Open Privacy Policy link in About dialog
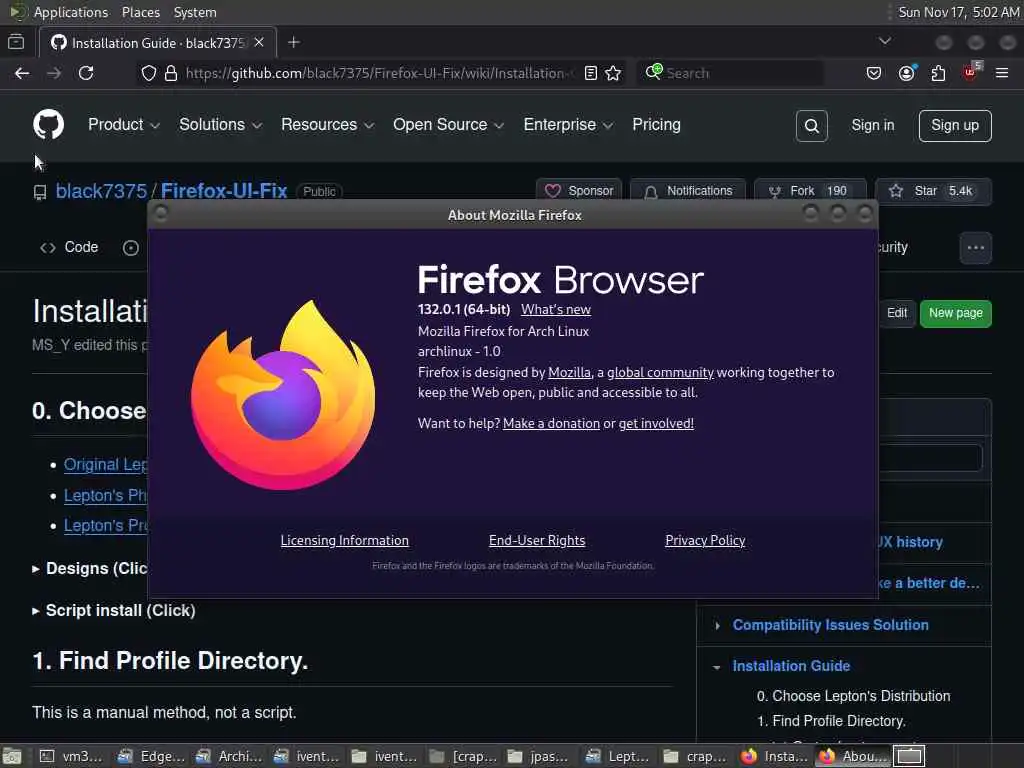 tap(705, 541)
